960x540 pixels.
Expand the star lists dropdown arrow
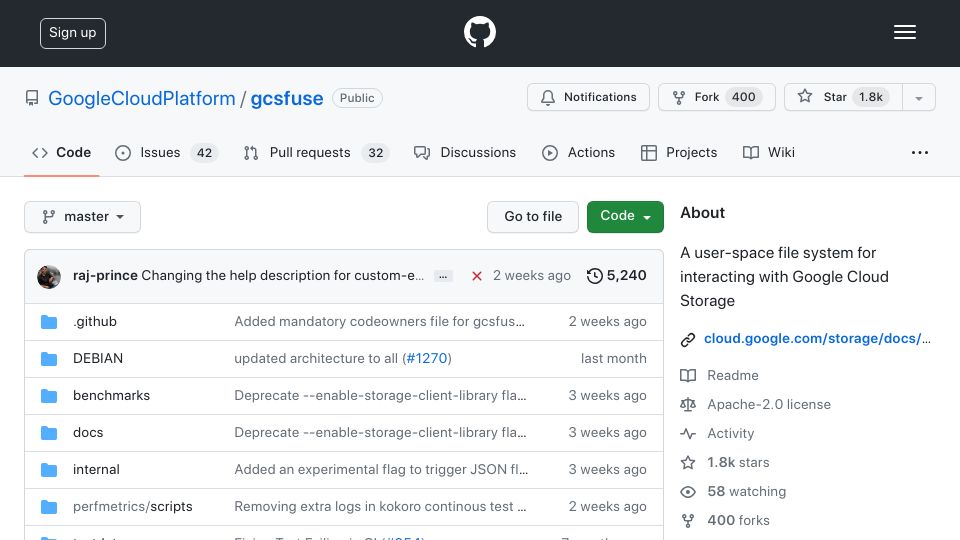click(918, 98)
